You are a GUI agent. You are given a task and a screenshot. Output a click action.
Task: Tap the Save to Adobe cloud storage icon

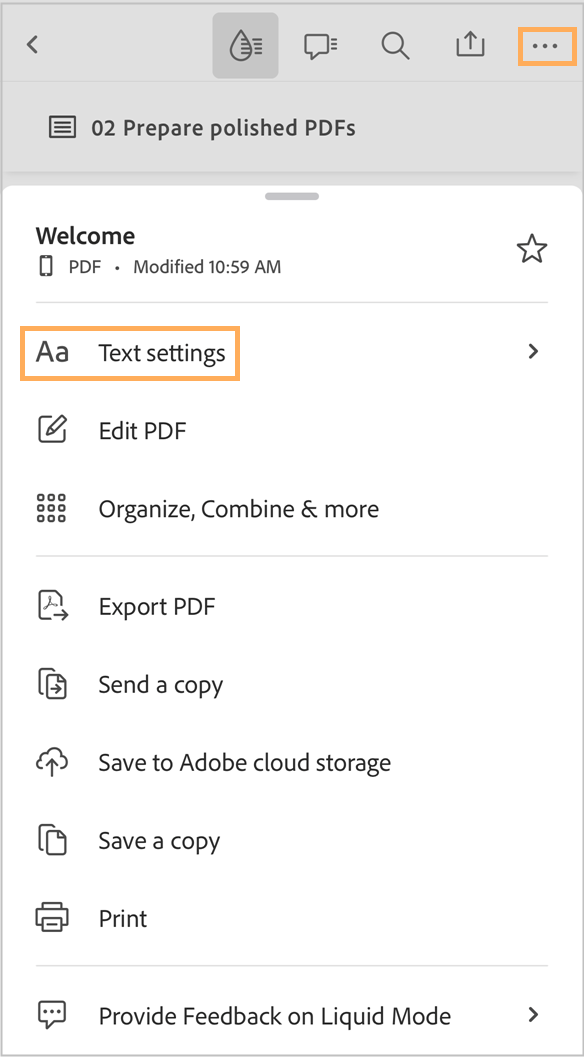click(51, 762)
